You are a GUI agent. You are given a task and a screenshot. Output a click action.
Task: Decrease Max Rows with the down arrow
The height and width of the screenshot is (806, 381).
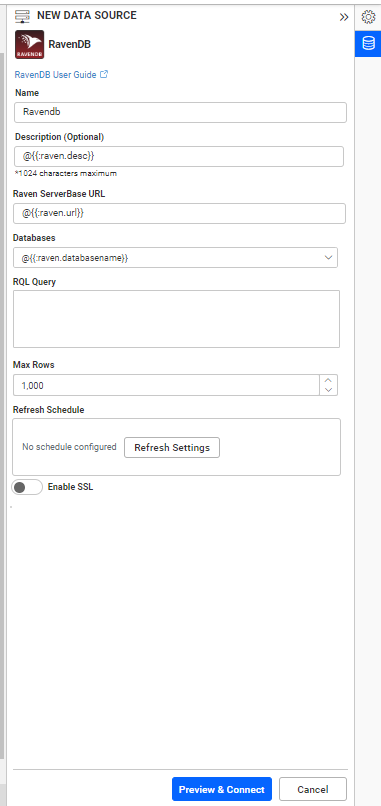329,390
